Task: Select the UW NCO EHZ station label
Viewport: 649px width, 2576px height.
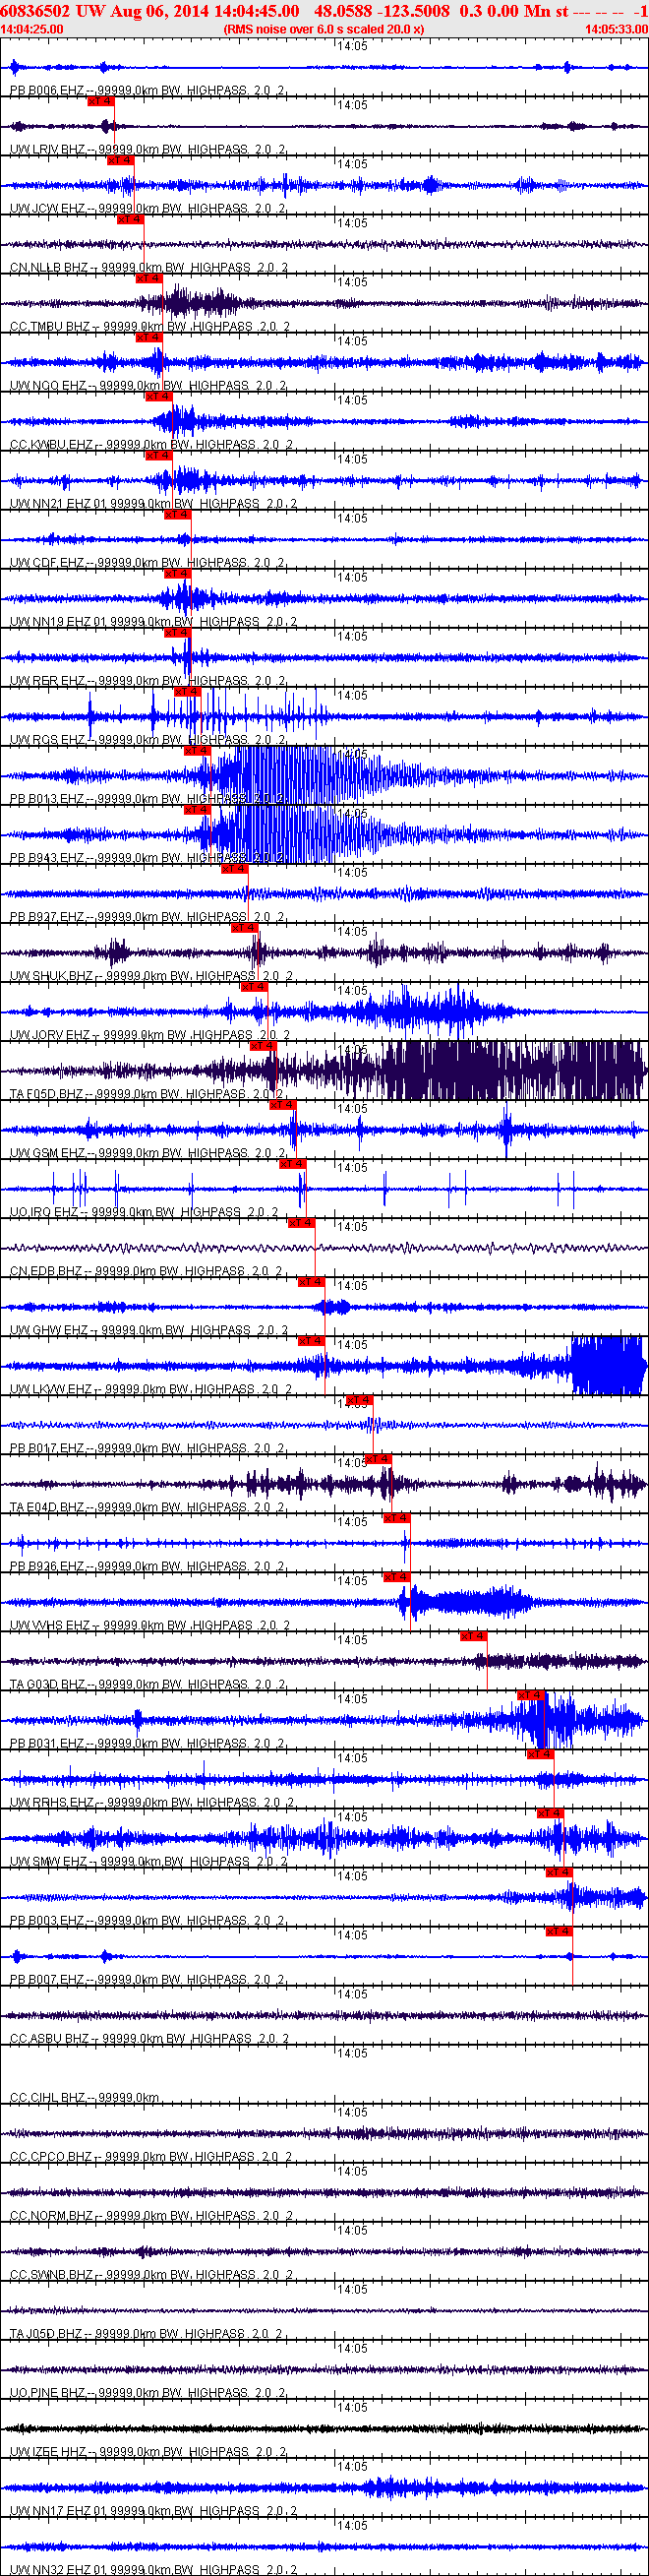Action: pyautogui.click(x=148, y=386)
